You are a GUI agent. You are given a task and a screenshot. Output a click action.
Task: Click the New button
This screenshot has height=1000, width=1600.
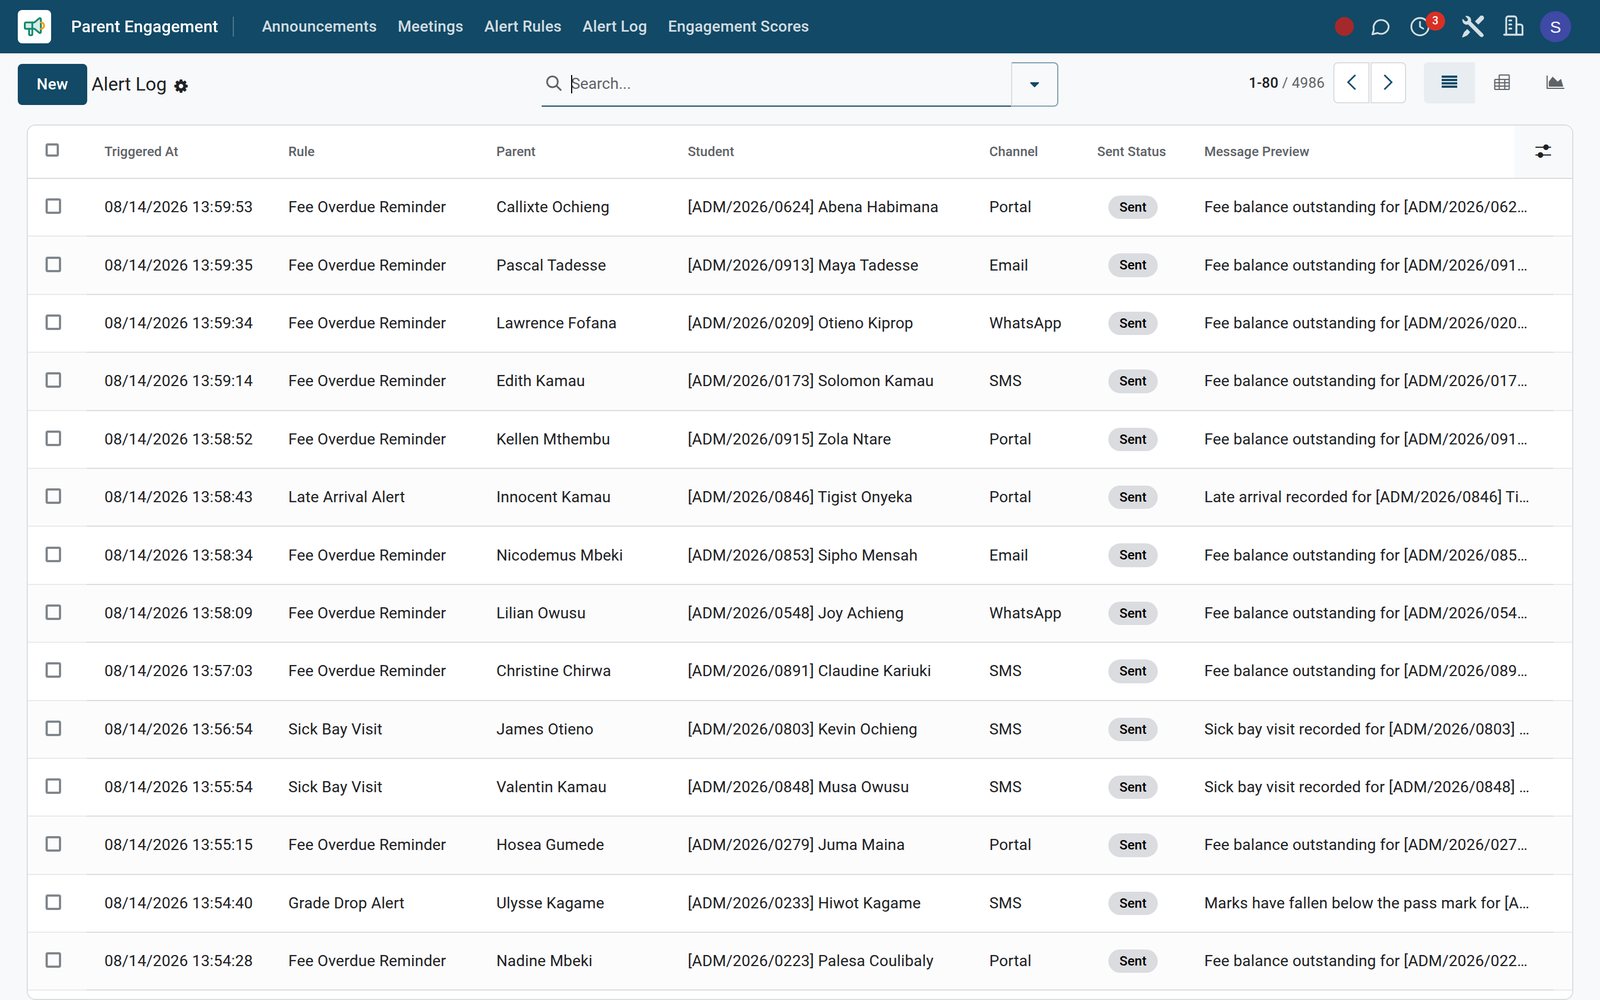tap(52, 84)
